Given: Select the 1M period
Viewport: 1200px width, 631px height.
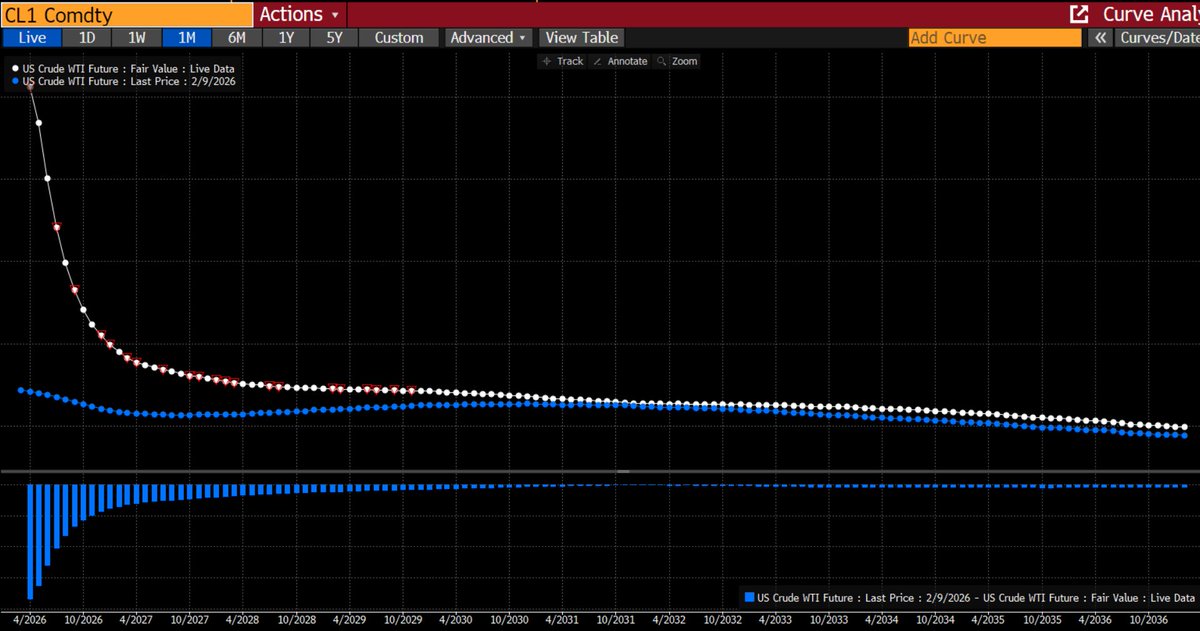Looking at the screenshot, I should (x=187, y=37).
